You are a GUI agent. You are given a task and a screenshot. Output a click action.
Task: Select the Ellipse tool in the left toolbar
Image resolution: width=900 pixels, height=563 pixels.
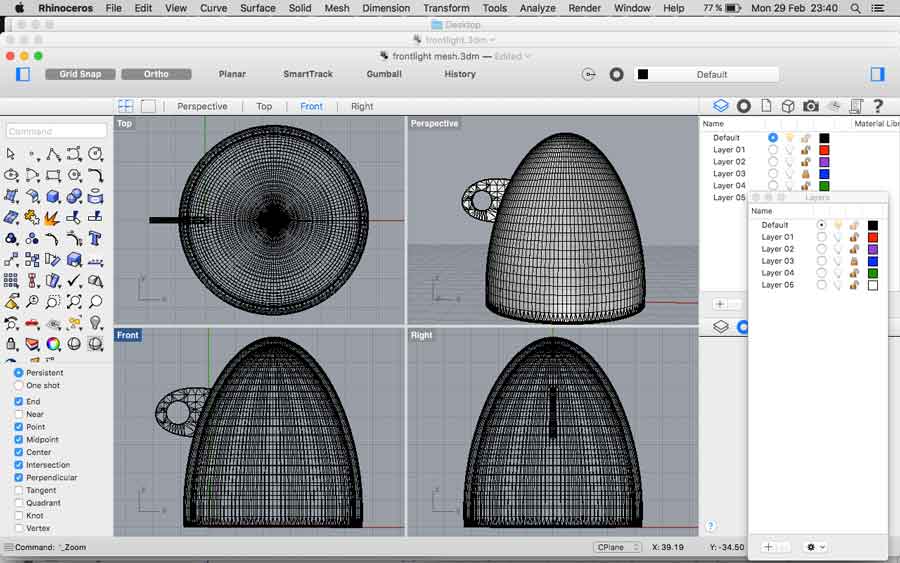pyautogui.click(x=11, y=175)
